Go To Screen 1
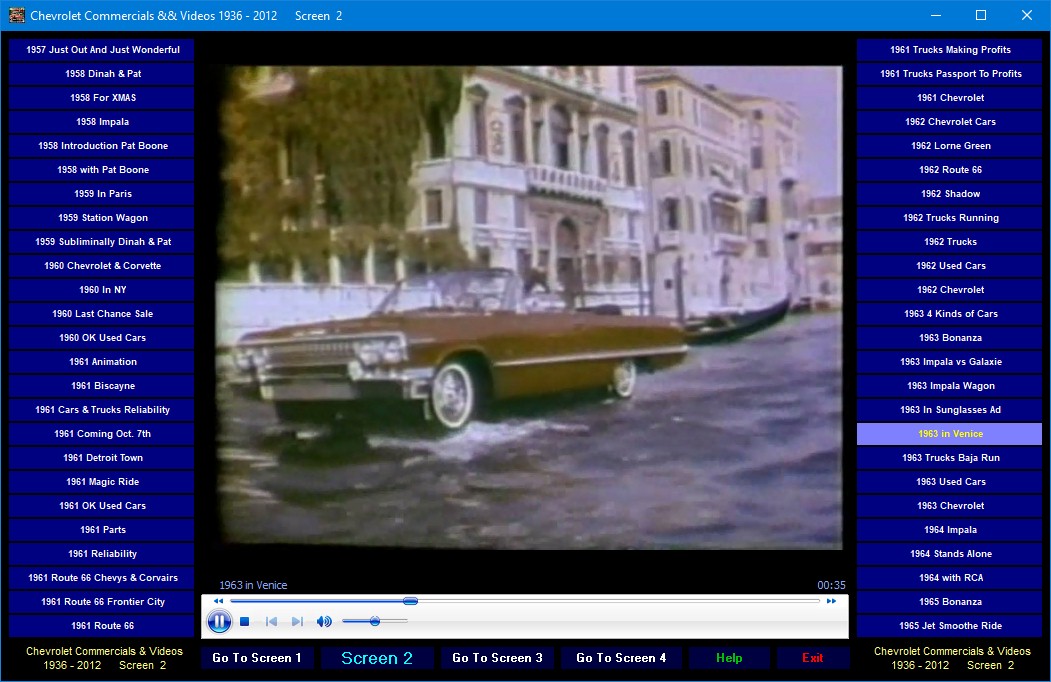Viewport: 1051px width, 682px height. click(257, 658)
